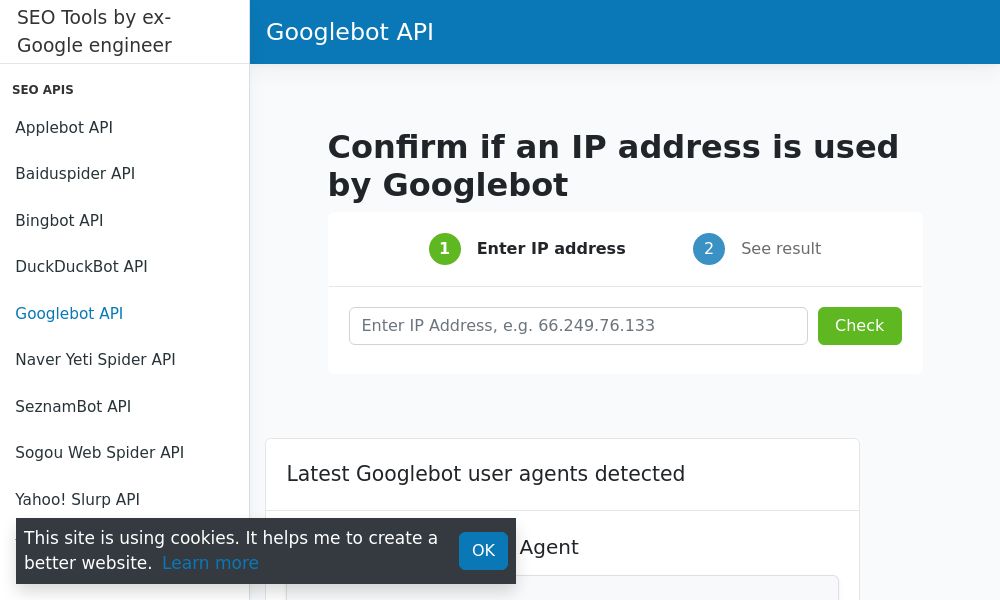Focus the Enter IP Address input field
The width and height of the screenshot is (1000, 600).
[x=578, y=326]
